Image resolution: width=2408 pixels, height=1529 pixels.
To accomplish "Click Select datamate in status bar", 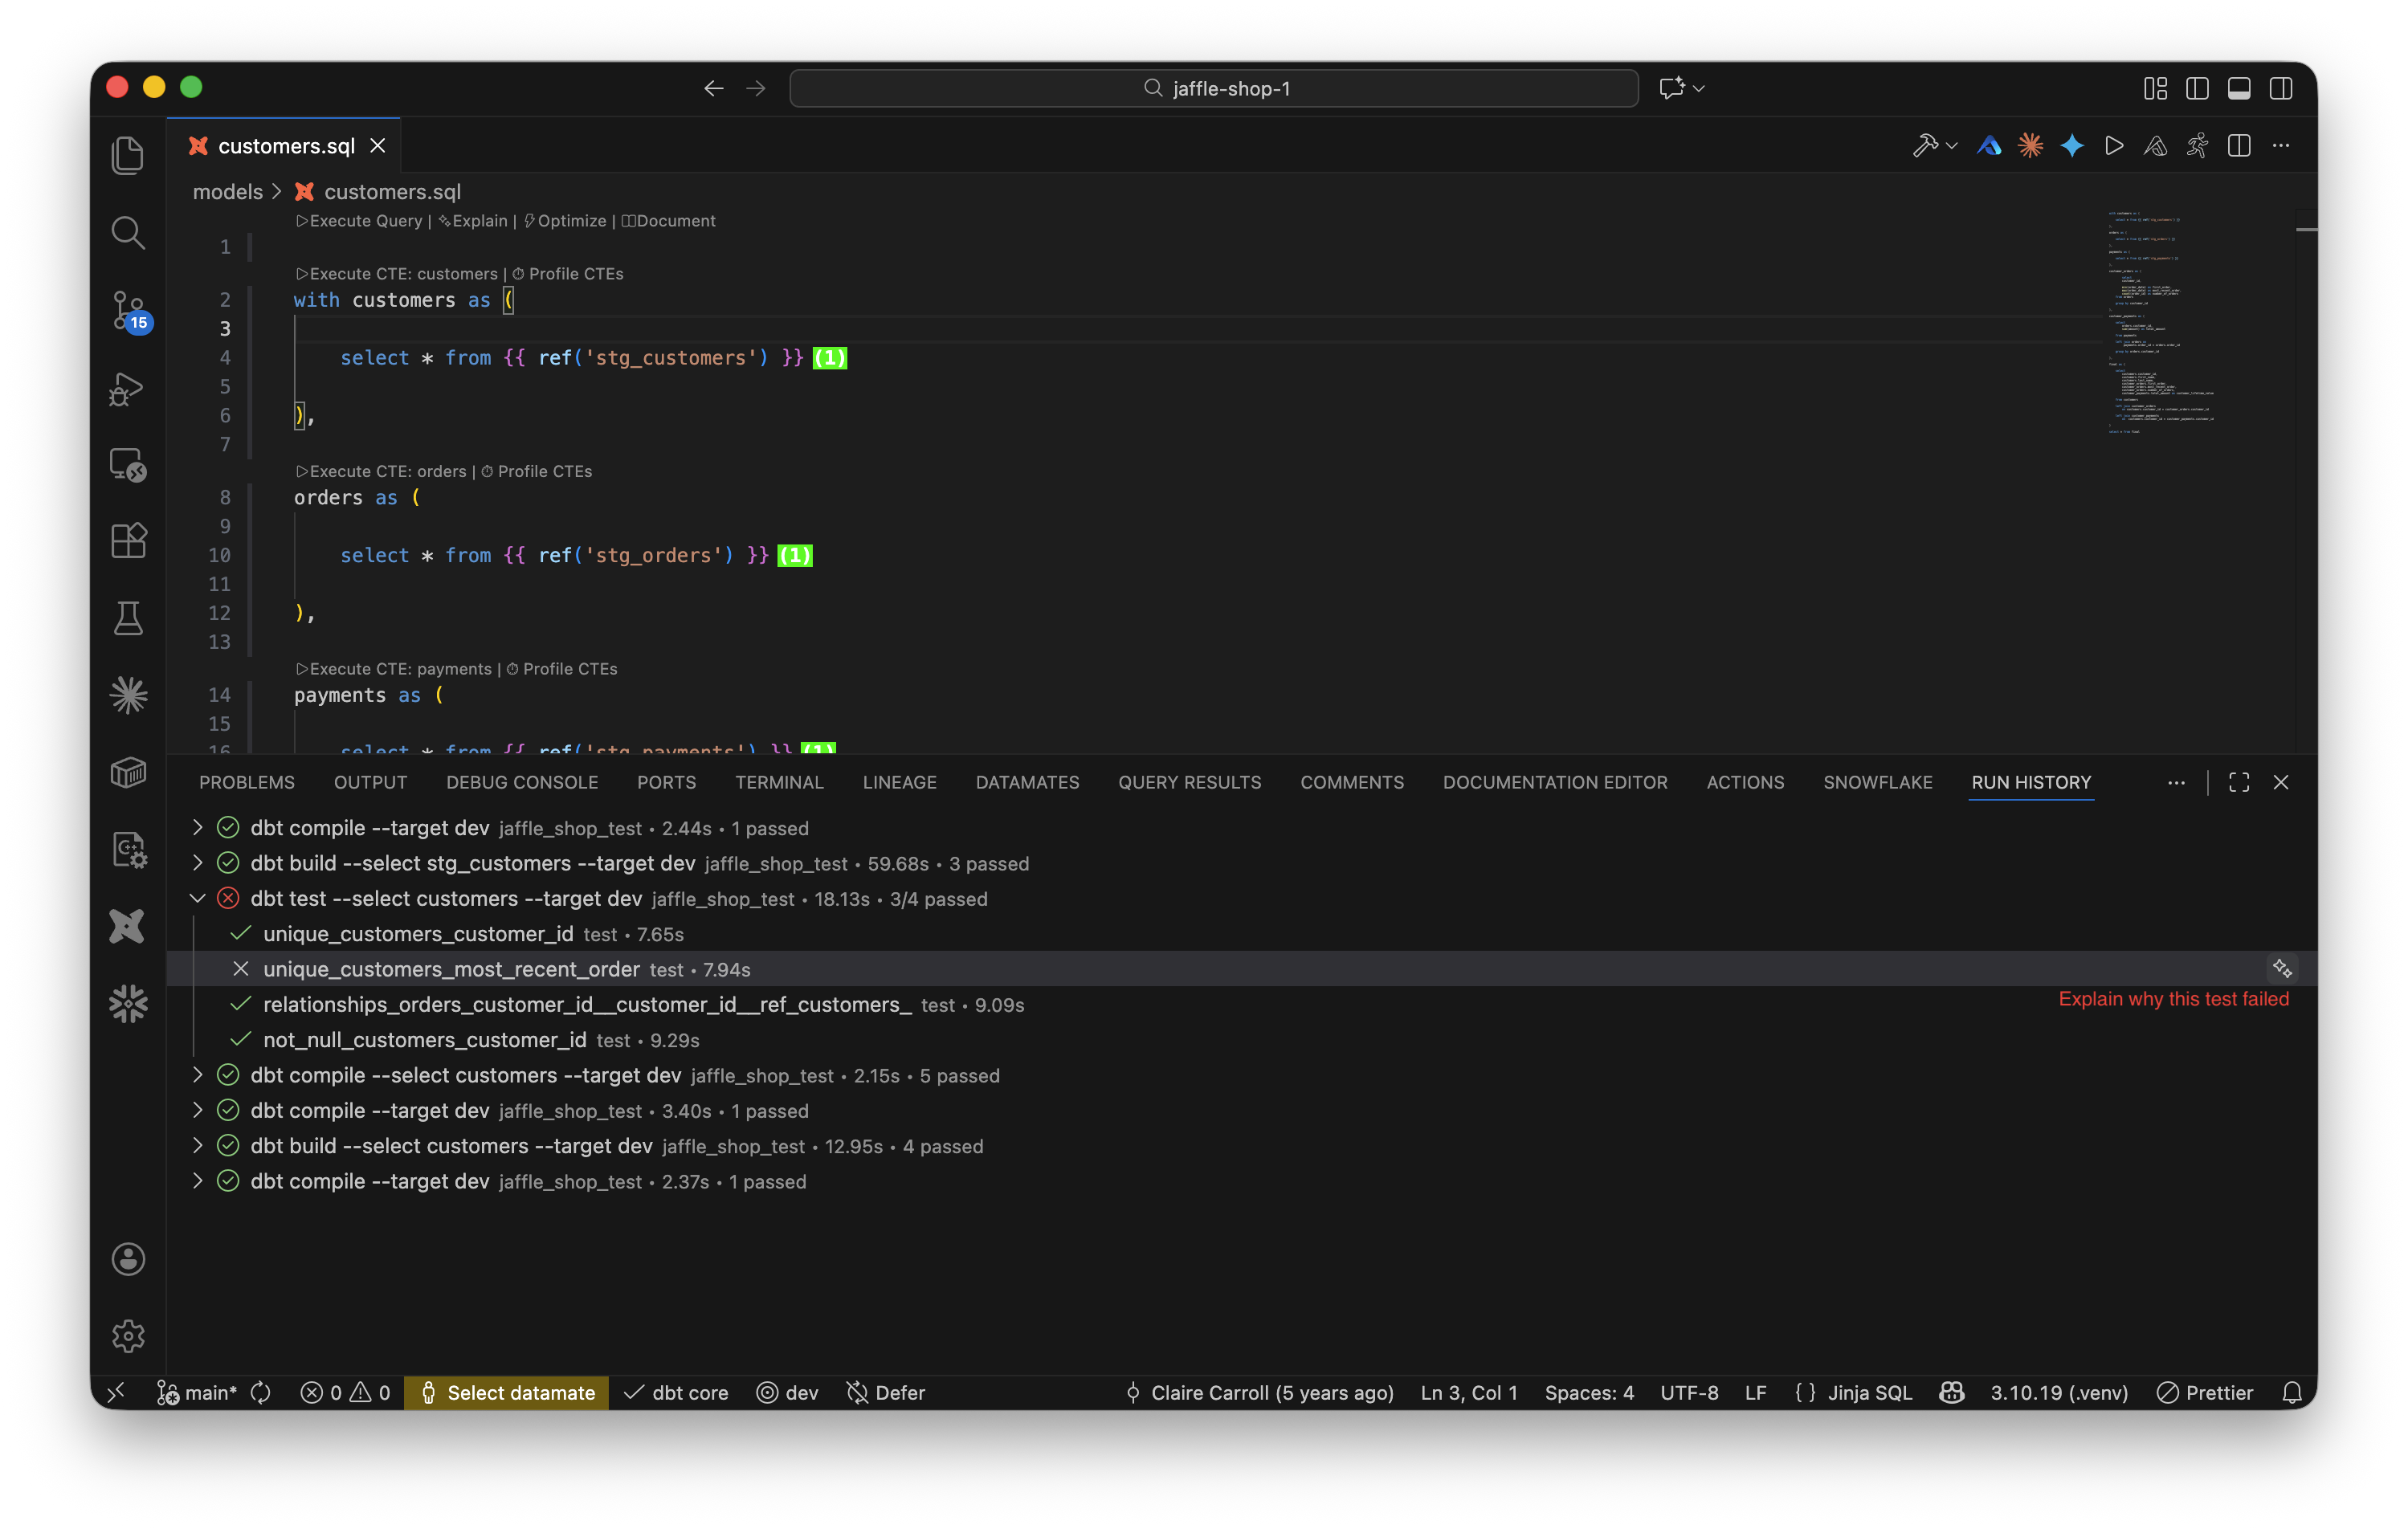I will coord(506,1393).
